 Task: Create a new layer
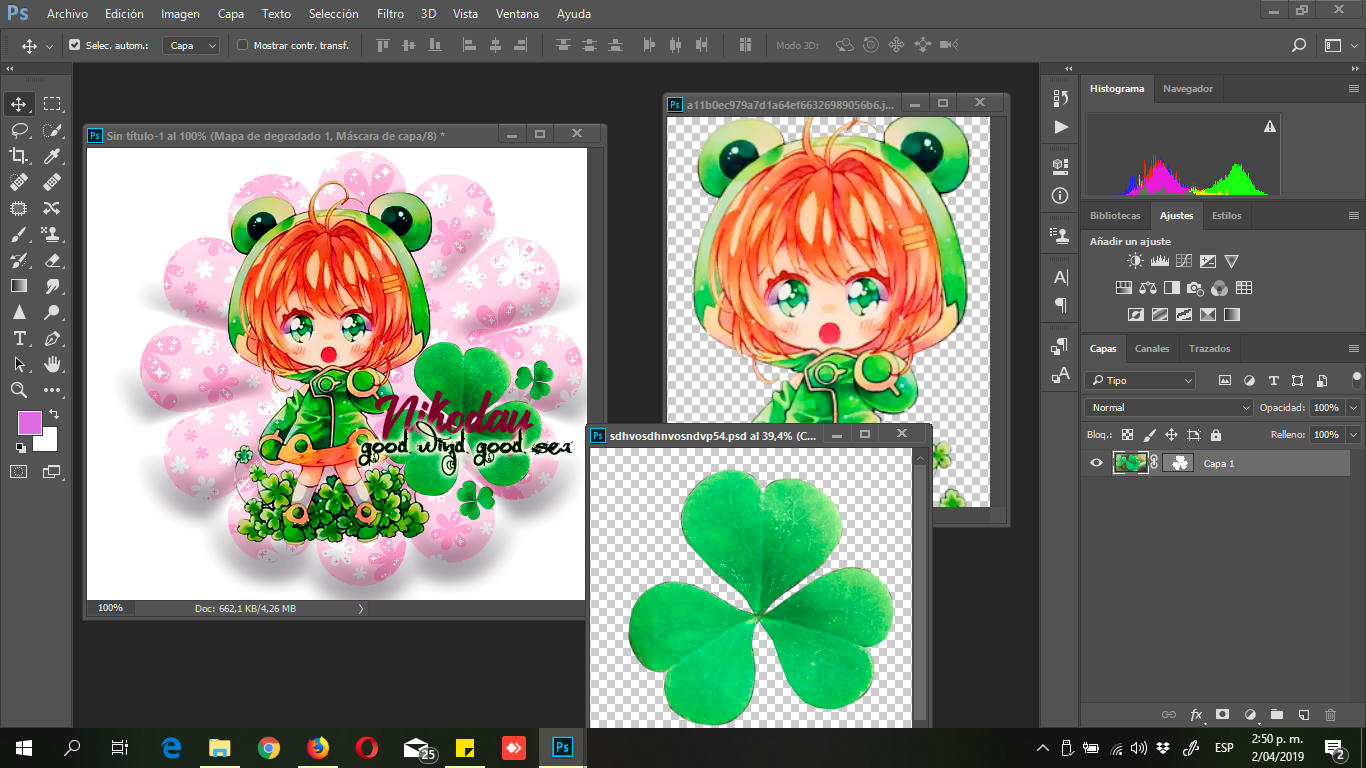[1303, 715]
